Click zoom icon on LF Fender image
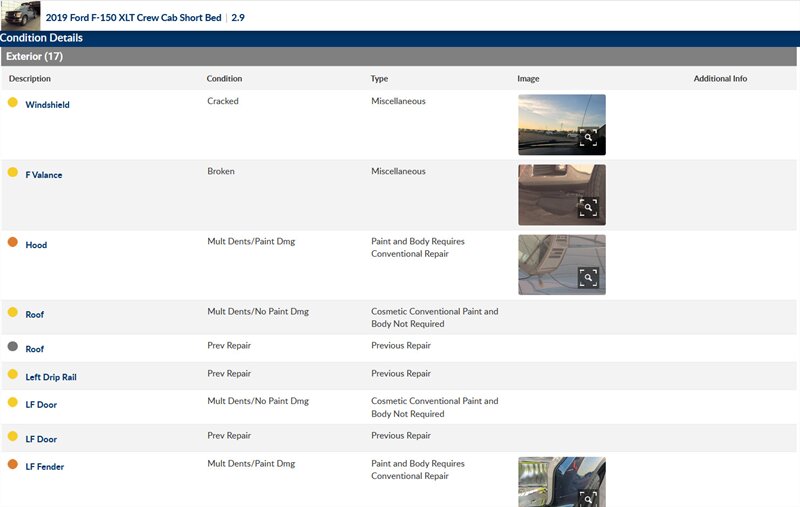 click(589, 496)
